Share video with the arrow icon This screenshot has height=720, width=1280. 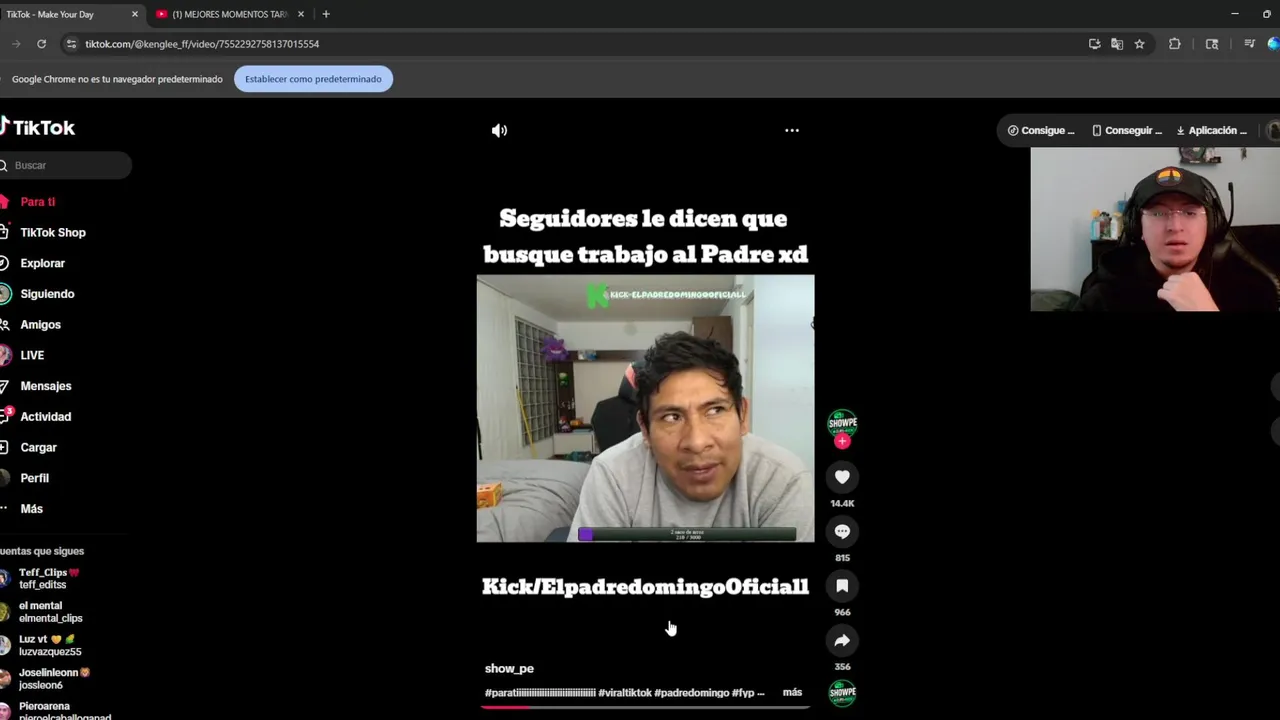[x=842, y=641]
